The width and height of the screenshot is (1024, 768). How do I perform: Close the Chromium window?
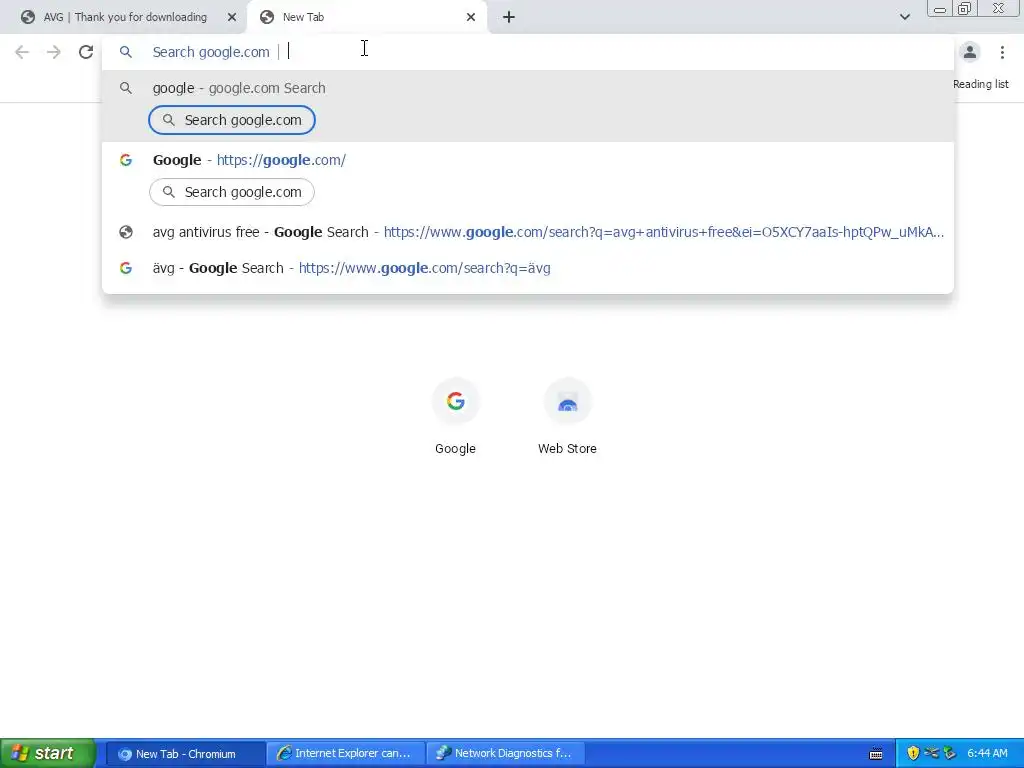point(999,8)
